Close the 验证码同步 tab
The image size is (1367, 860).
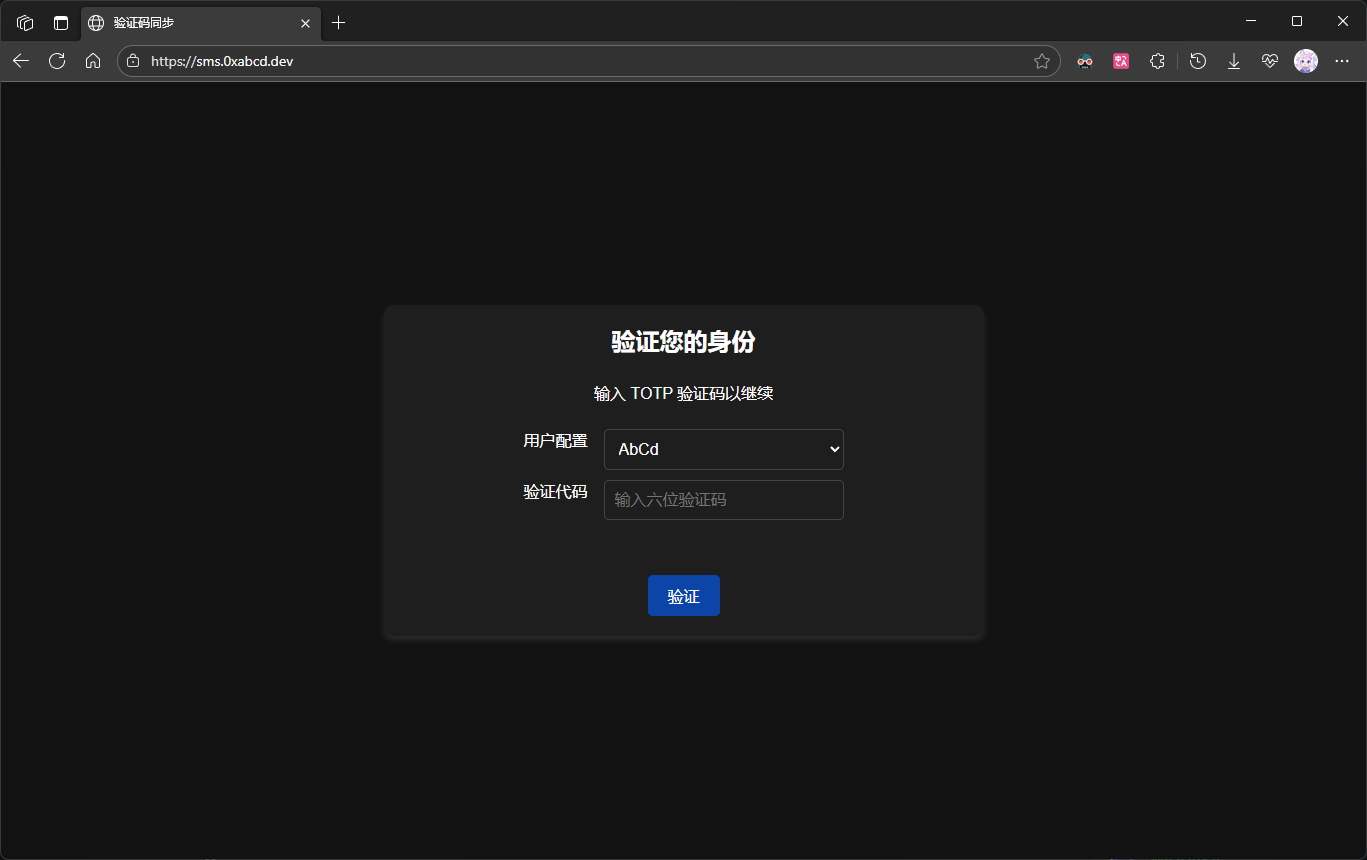305,23
